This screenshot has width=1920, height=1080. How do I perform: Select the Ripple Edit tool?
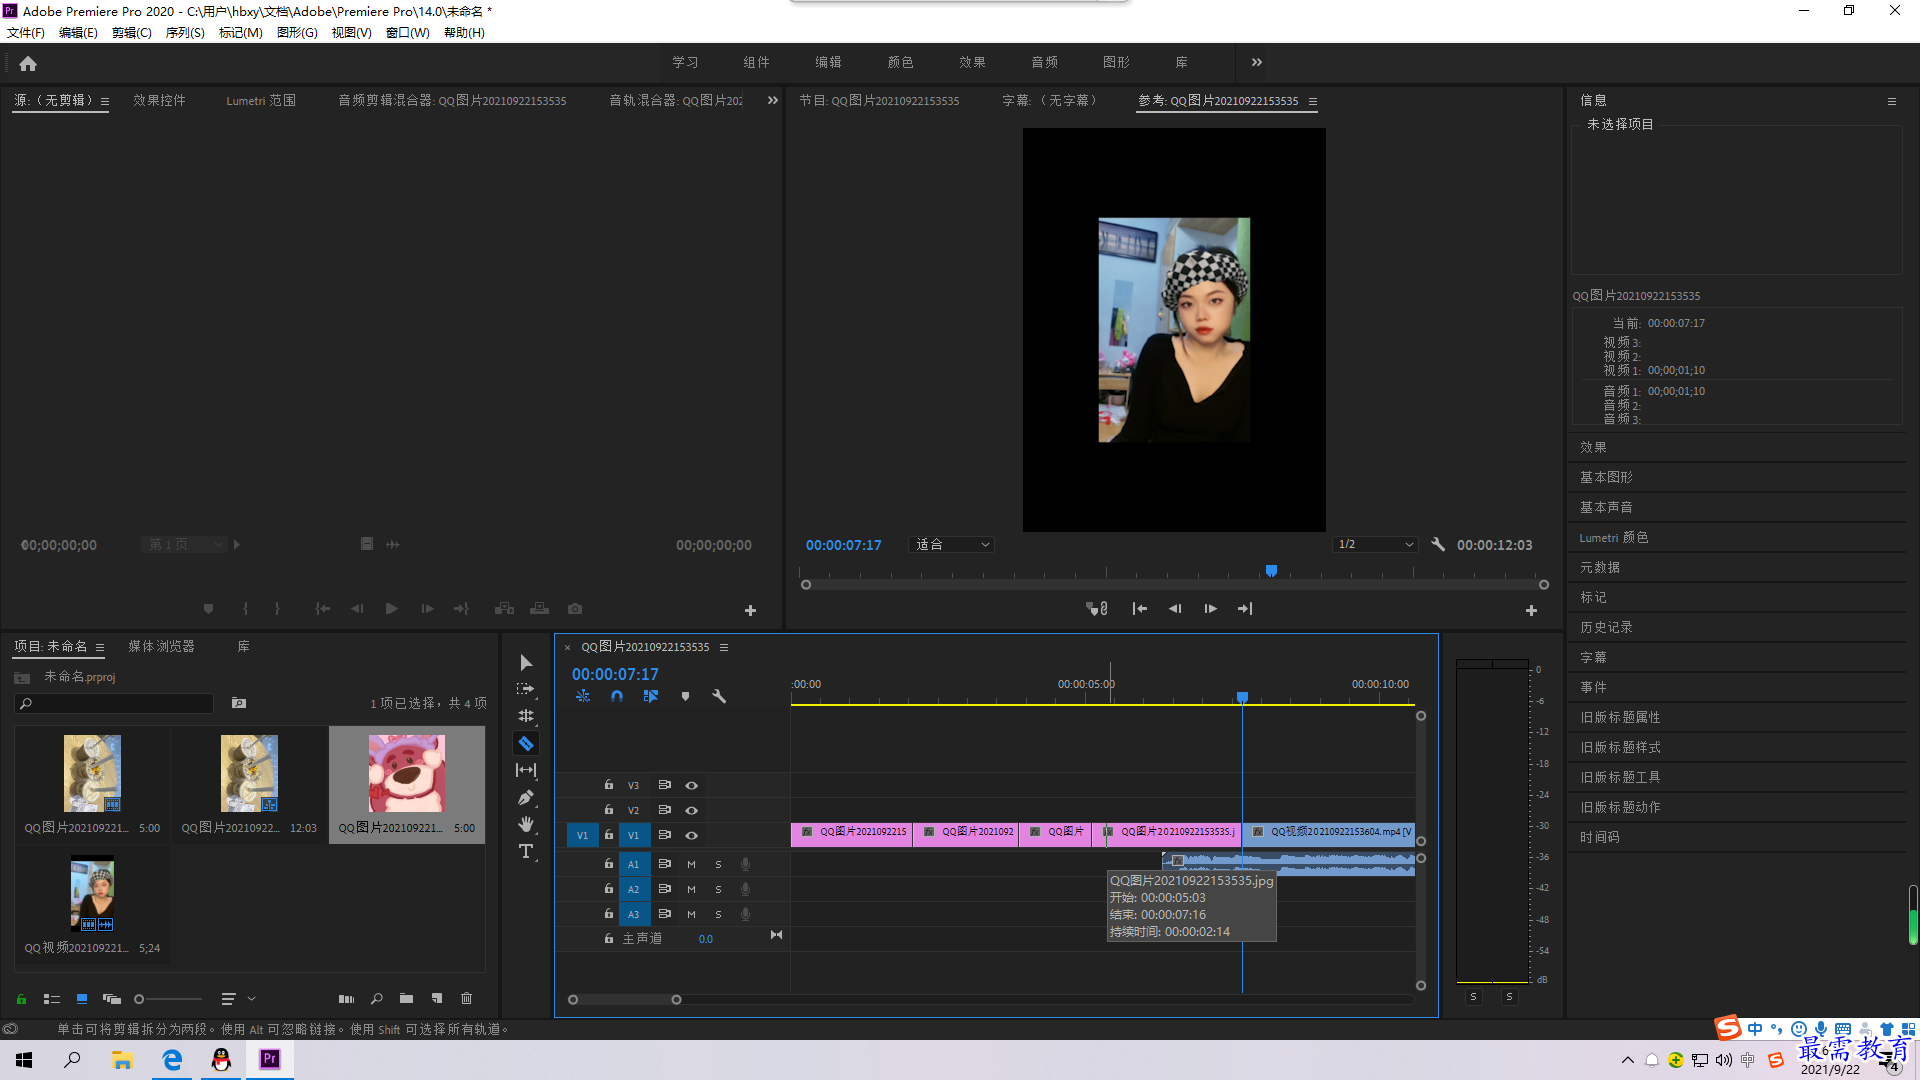(x=526, y=716)
